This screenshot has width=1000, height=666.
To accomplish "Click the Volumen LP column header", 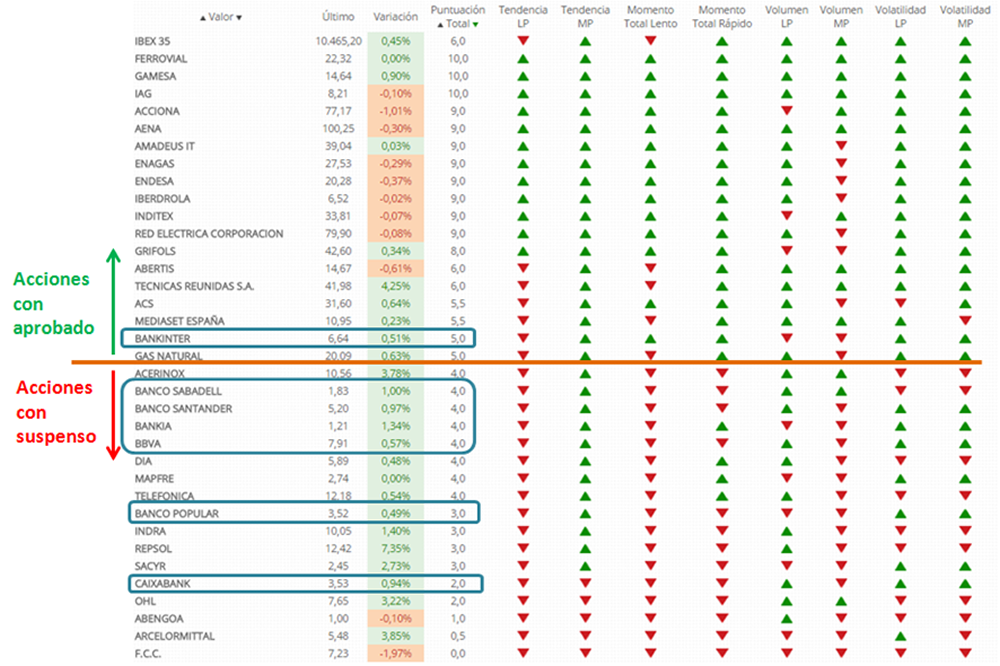I will [x=786, y=17].
